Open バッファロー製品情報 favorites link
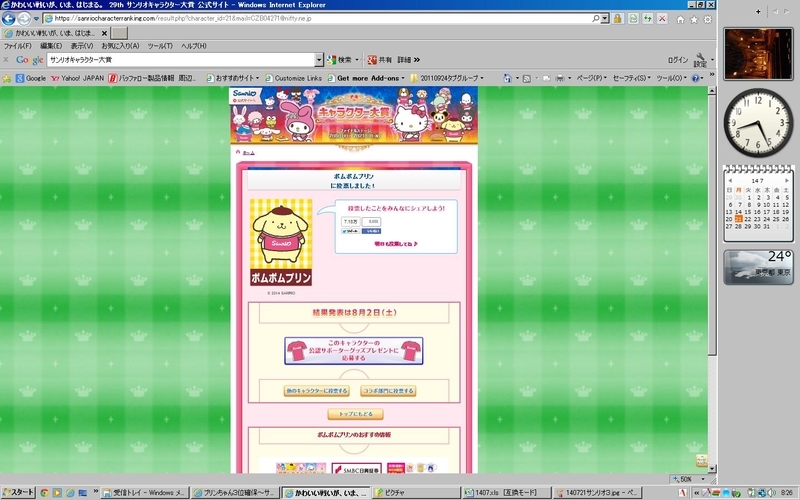This screenshot has height=500, width=800. pos(152,78)
